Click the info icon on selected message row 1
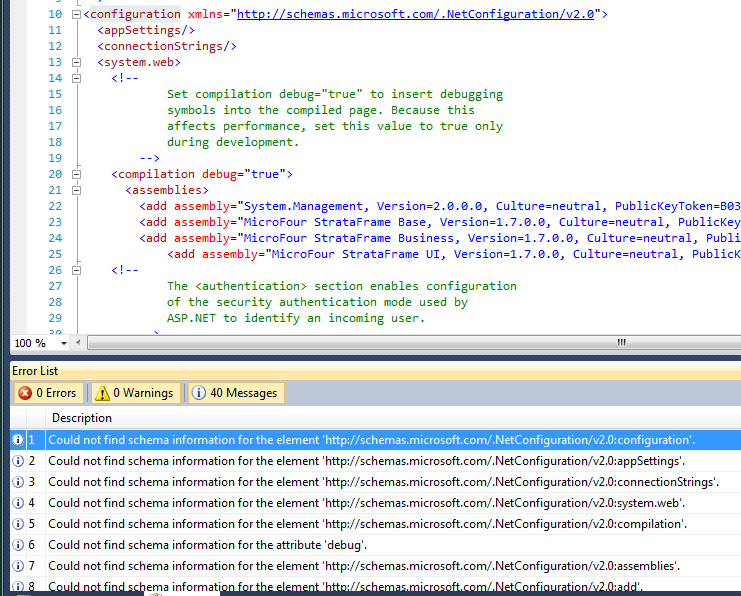 tap(17, 440)
